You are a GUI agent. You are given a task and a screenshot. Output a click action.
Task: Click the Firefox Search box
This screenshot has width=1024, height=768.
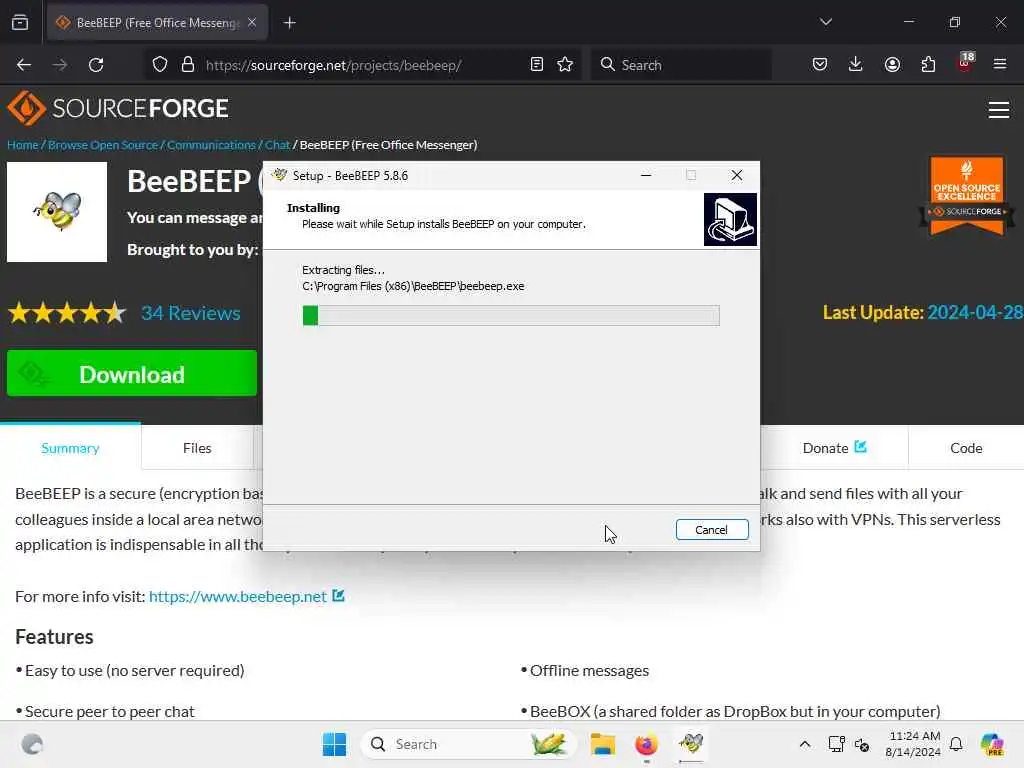coord(681,65)
